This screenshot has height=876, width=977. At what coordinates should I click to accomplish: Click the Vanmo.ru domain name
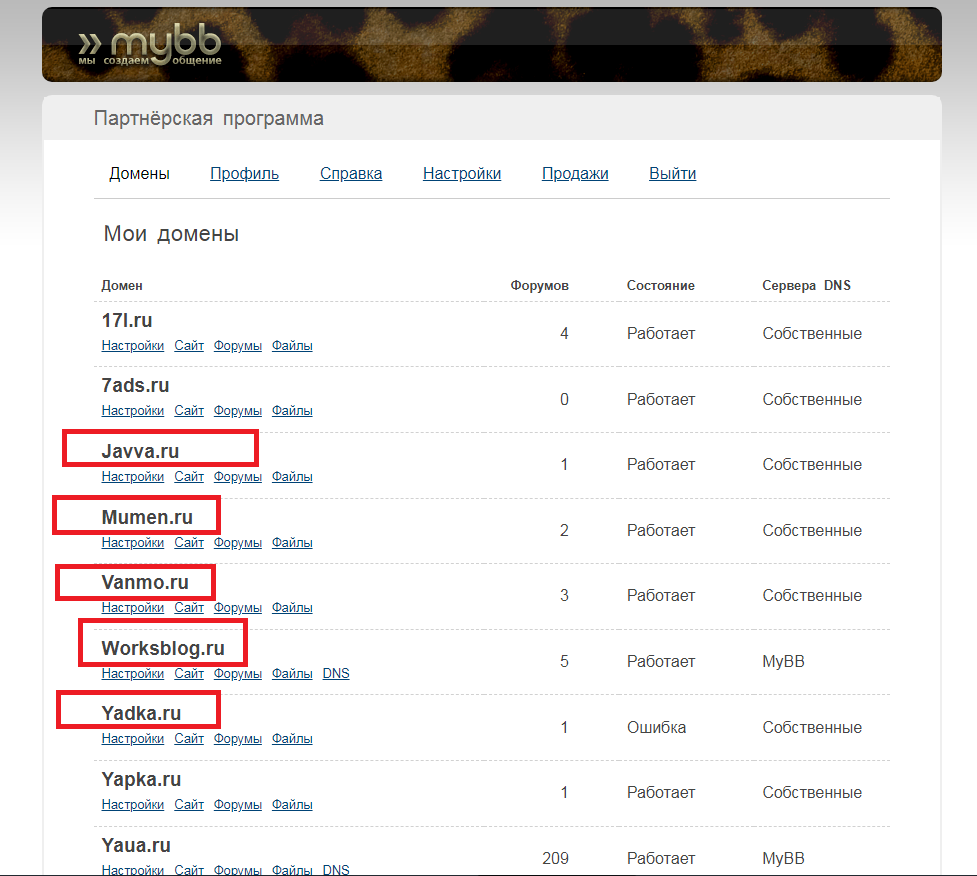coord(145,583)
